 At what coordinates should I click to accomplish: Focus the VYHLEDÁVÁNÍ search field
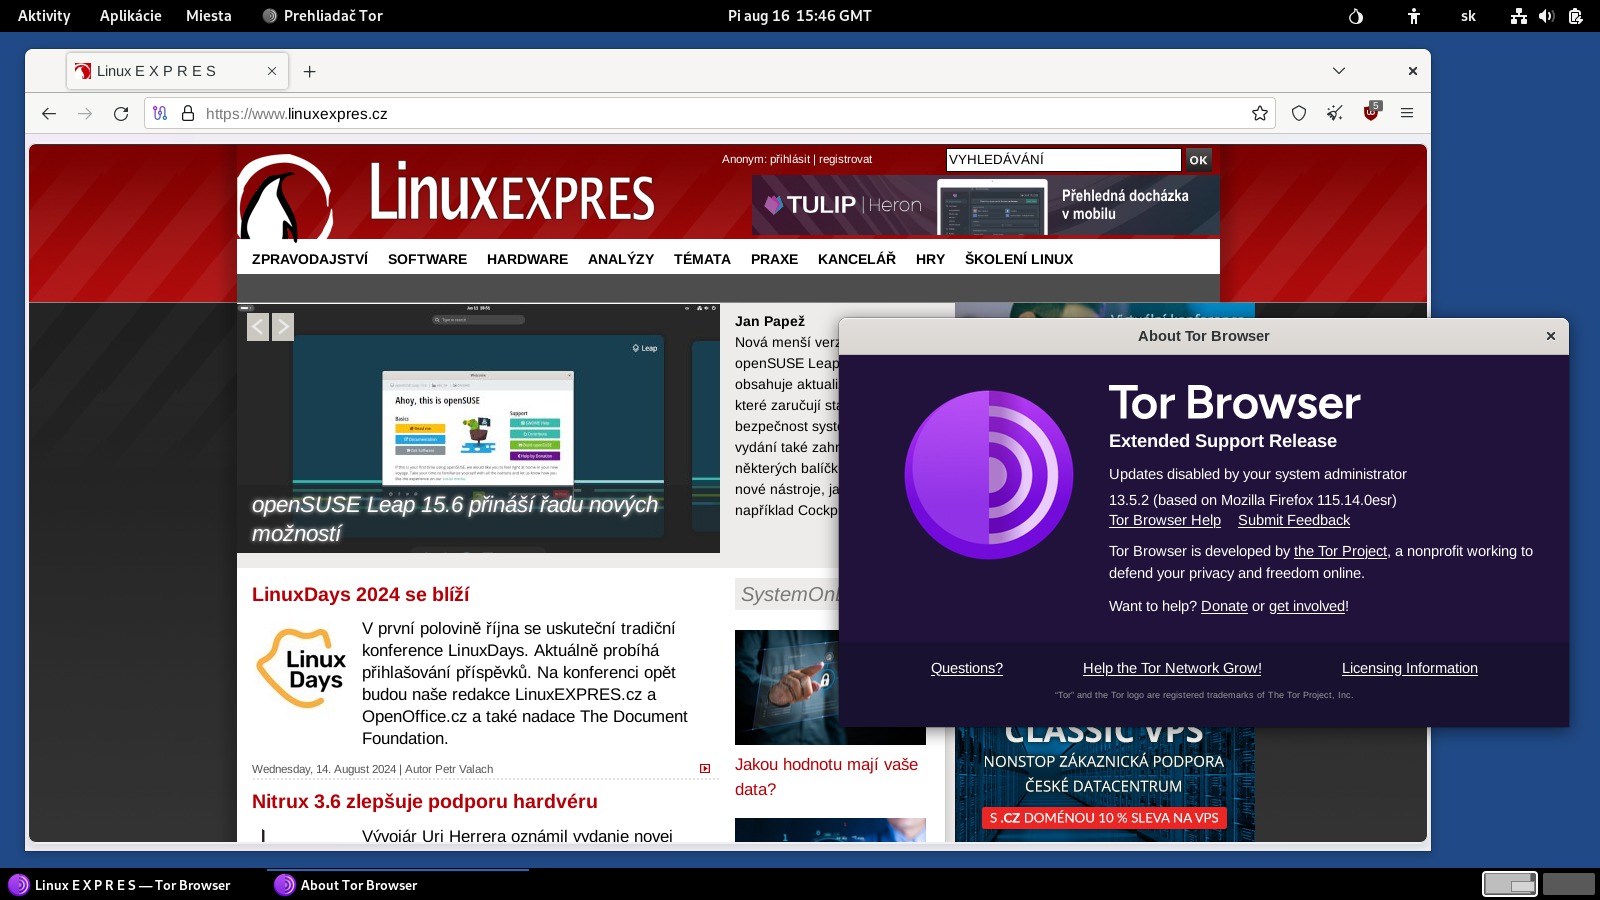pyautogui.click(x=1063, y=160)
